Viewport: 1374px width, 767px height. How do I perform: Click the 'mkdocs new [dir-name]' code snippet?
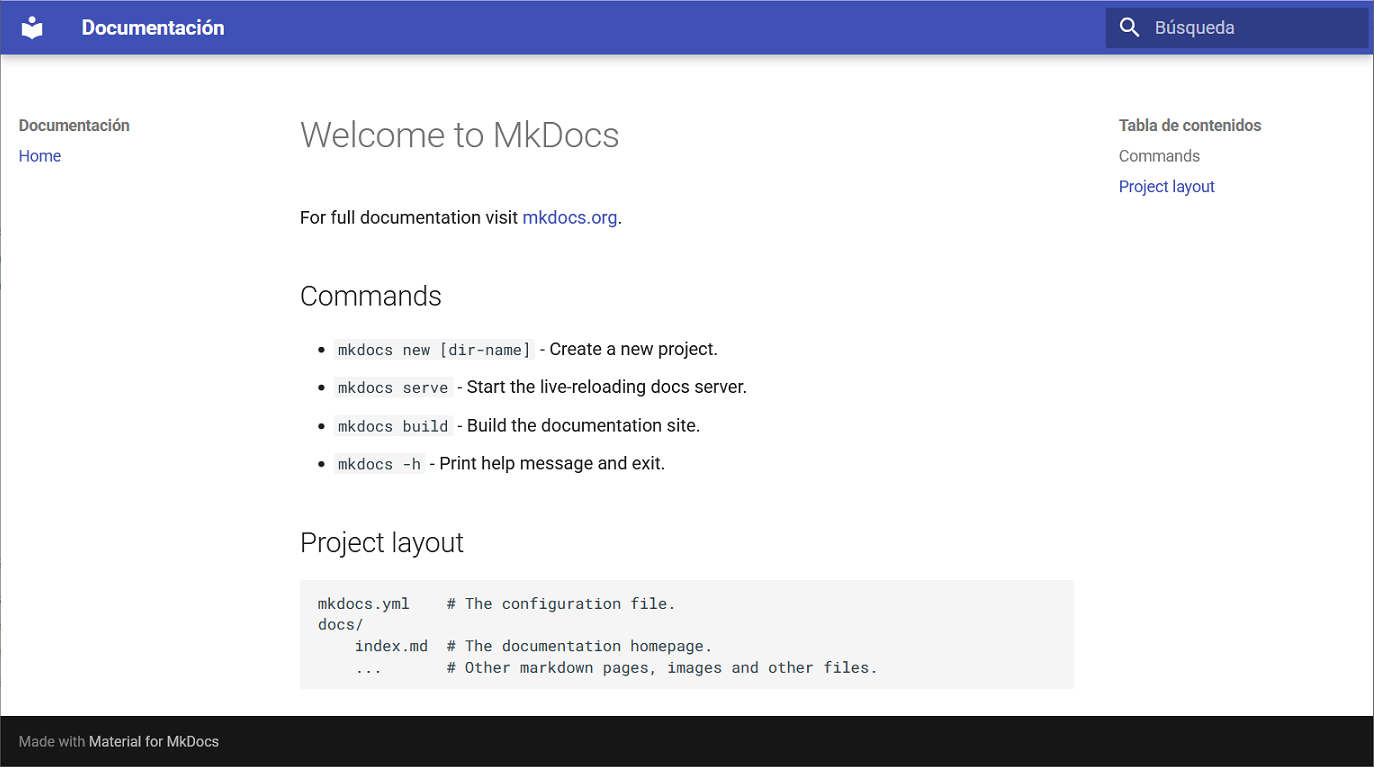434,350
